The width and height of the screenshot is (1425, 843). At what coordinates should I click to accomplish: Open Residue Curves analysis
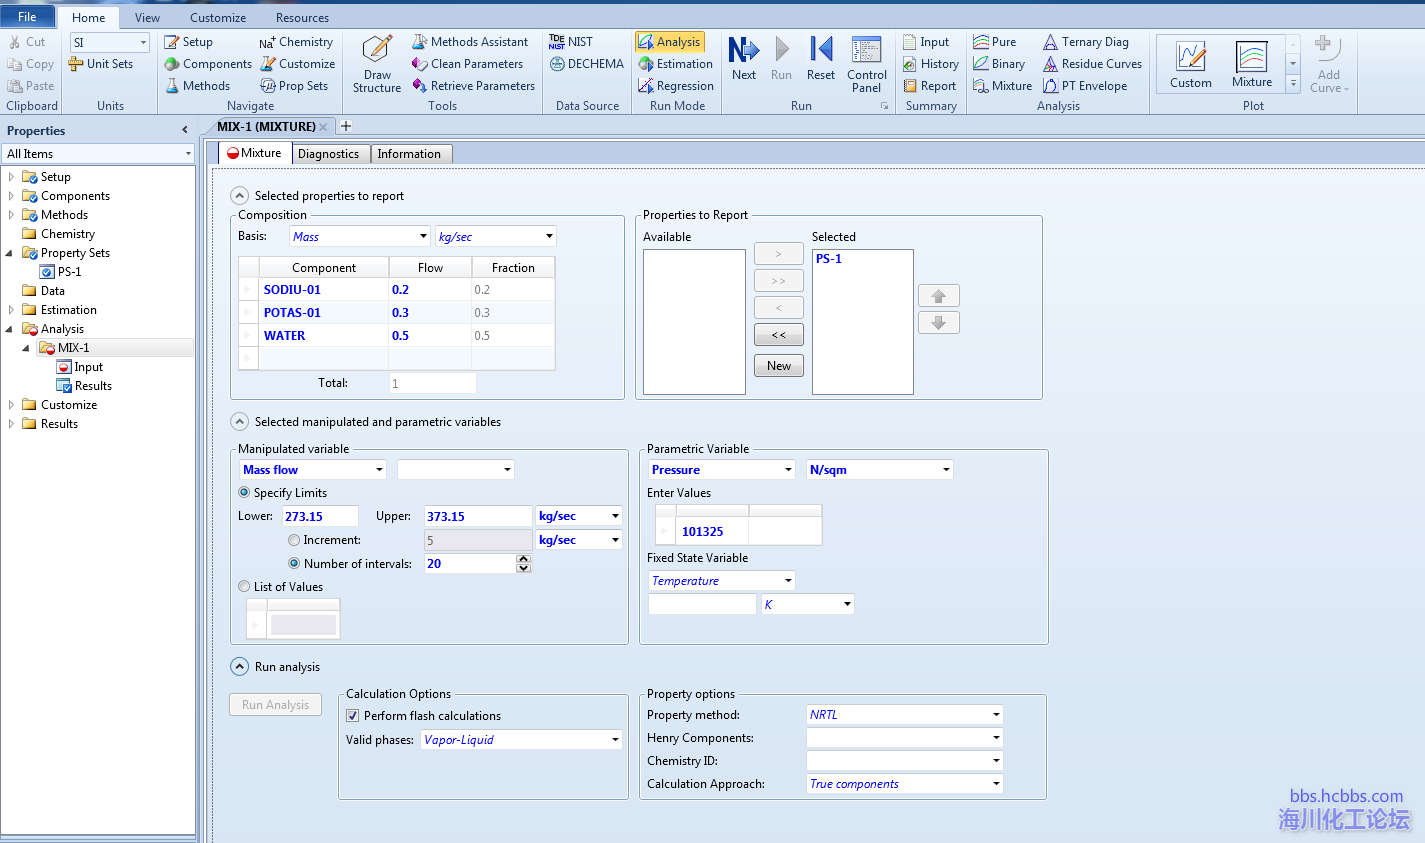(x=1092, y=64)
